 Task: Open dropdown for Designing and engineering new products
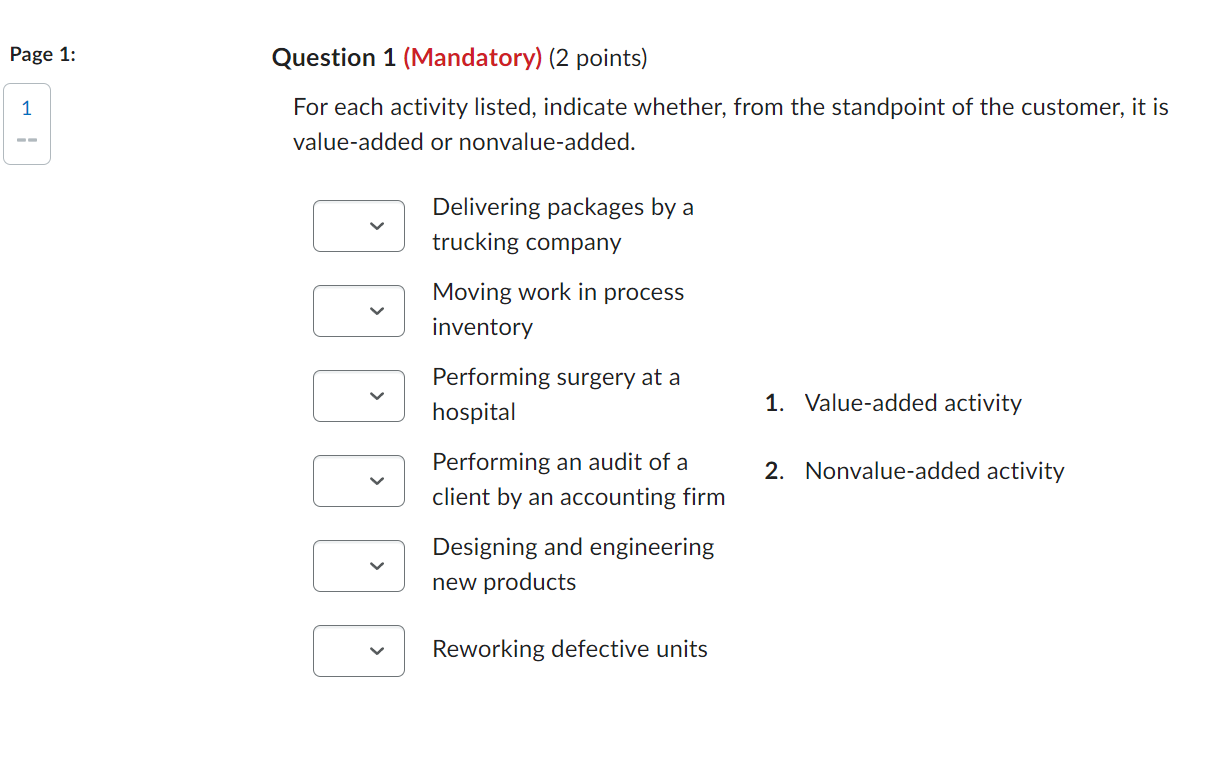pos(359,566)
